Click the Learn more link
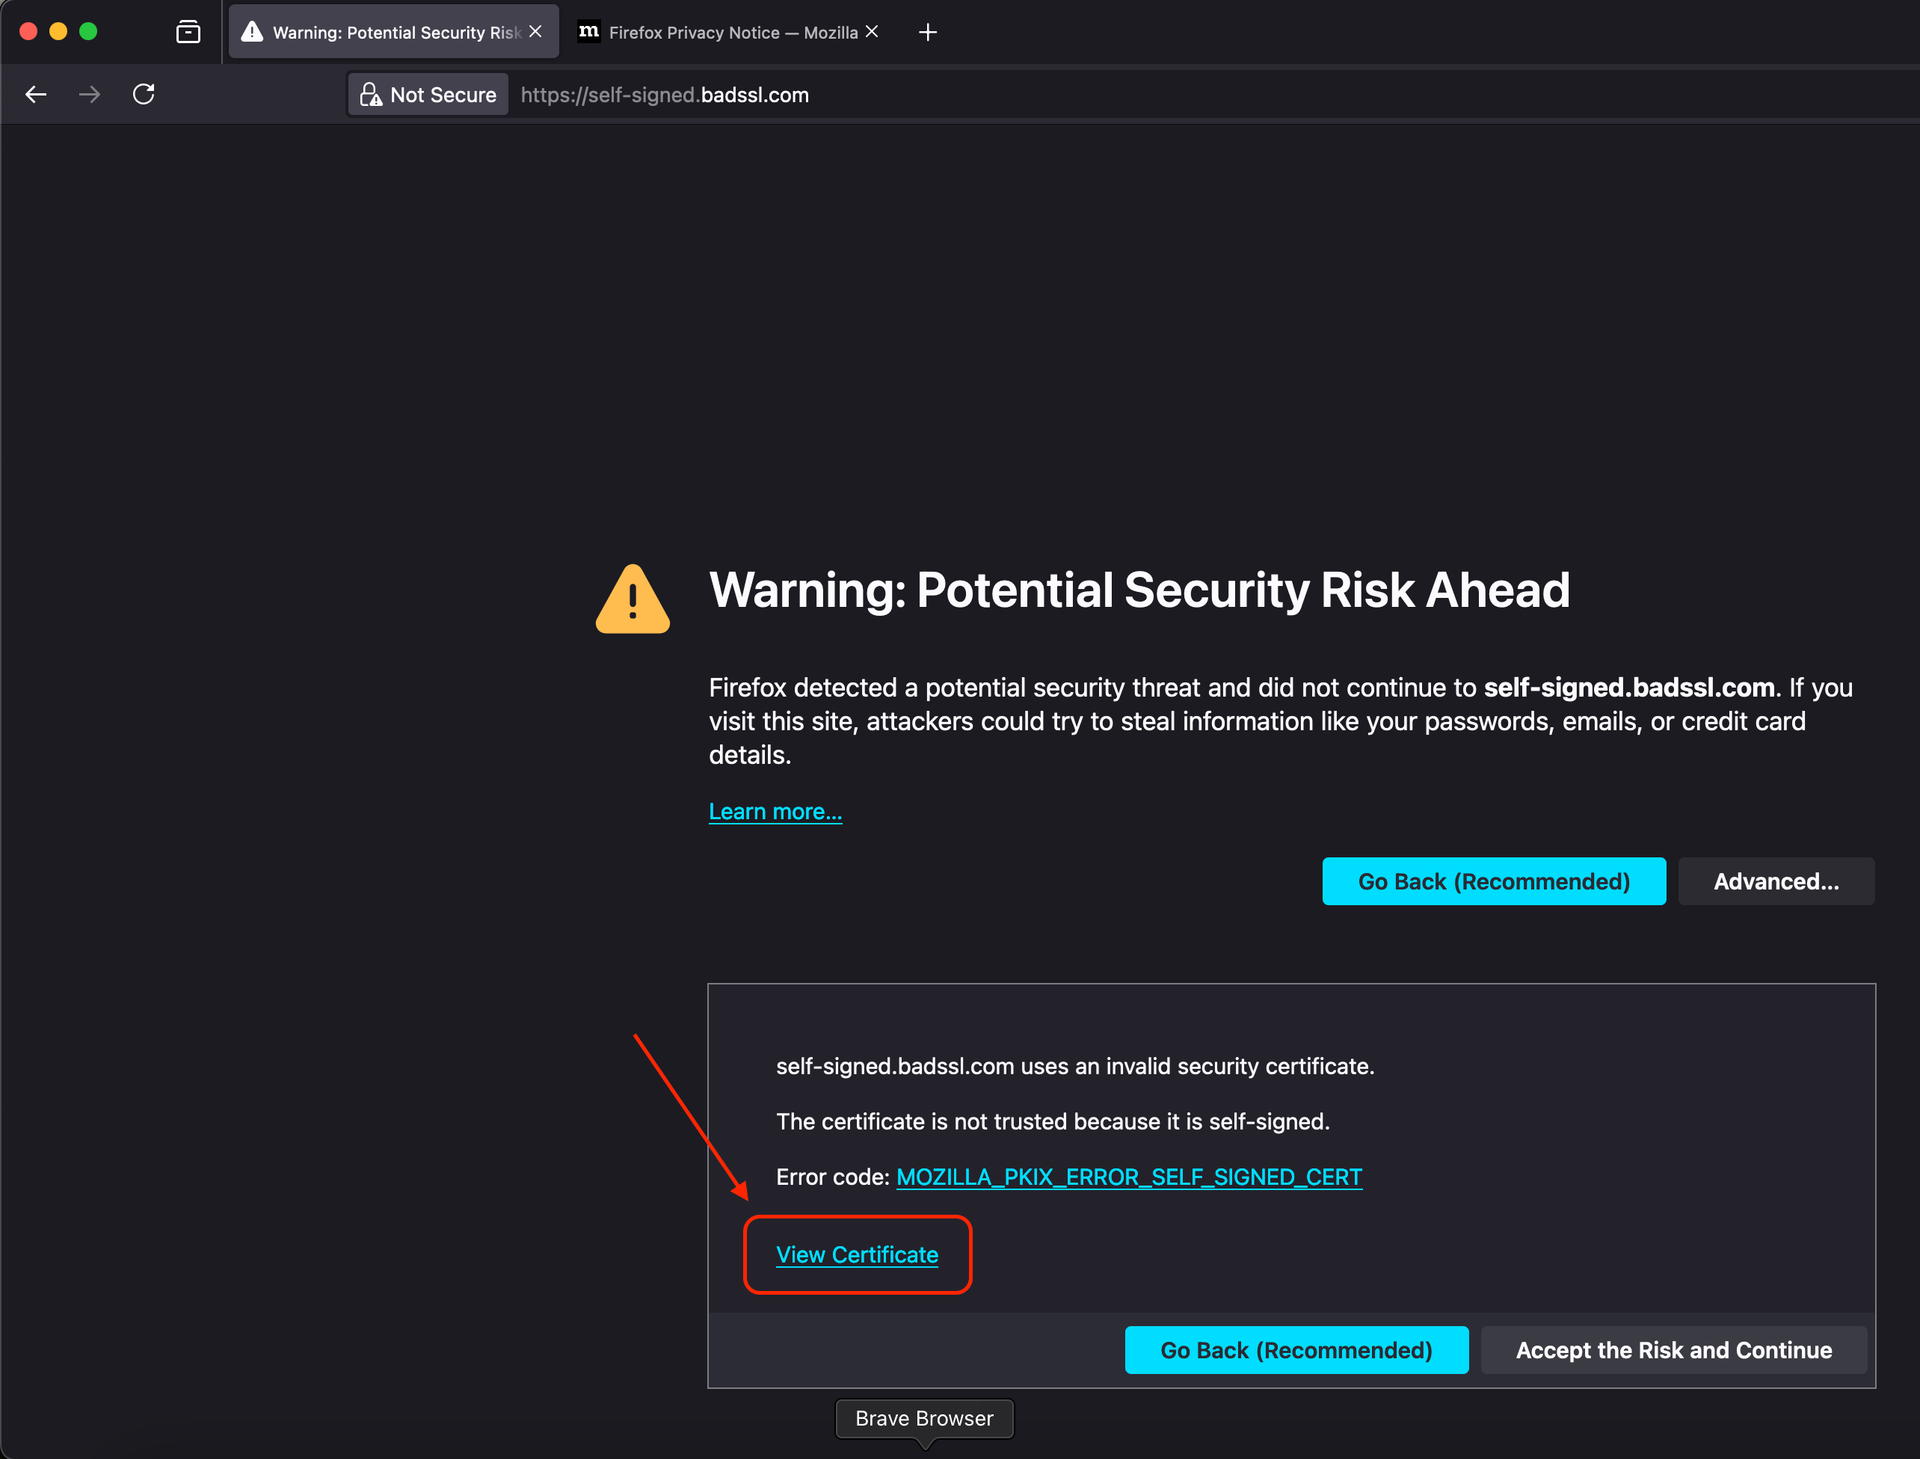The width and height of the screenshot is (1920, 1459). point(775,811)
